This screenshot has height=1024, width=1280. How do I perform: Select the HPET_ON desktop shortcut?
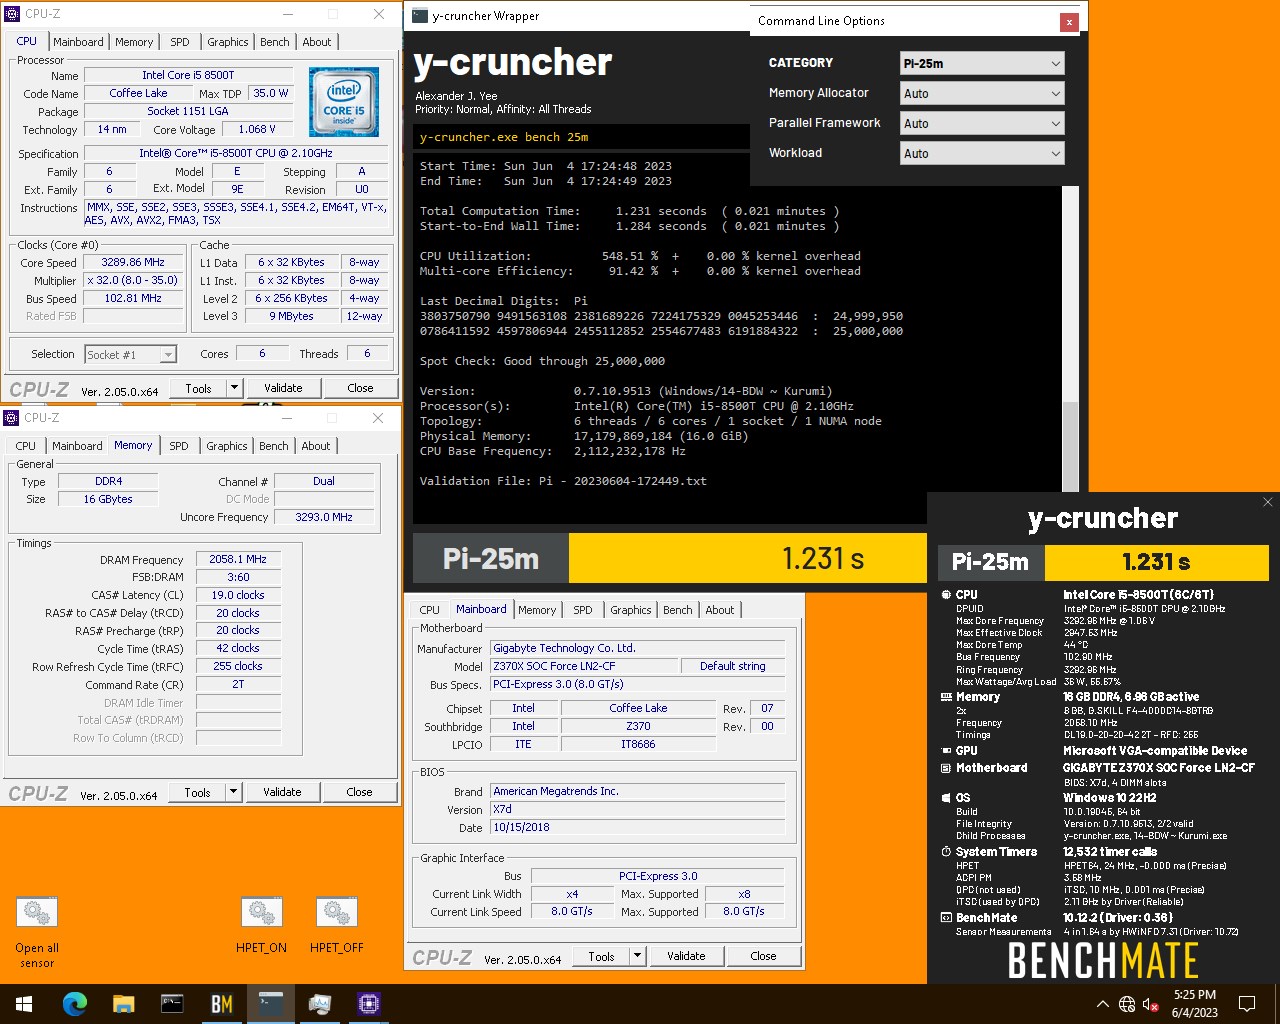click(x=262, y=925)
